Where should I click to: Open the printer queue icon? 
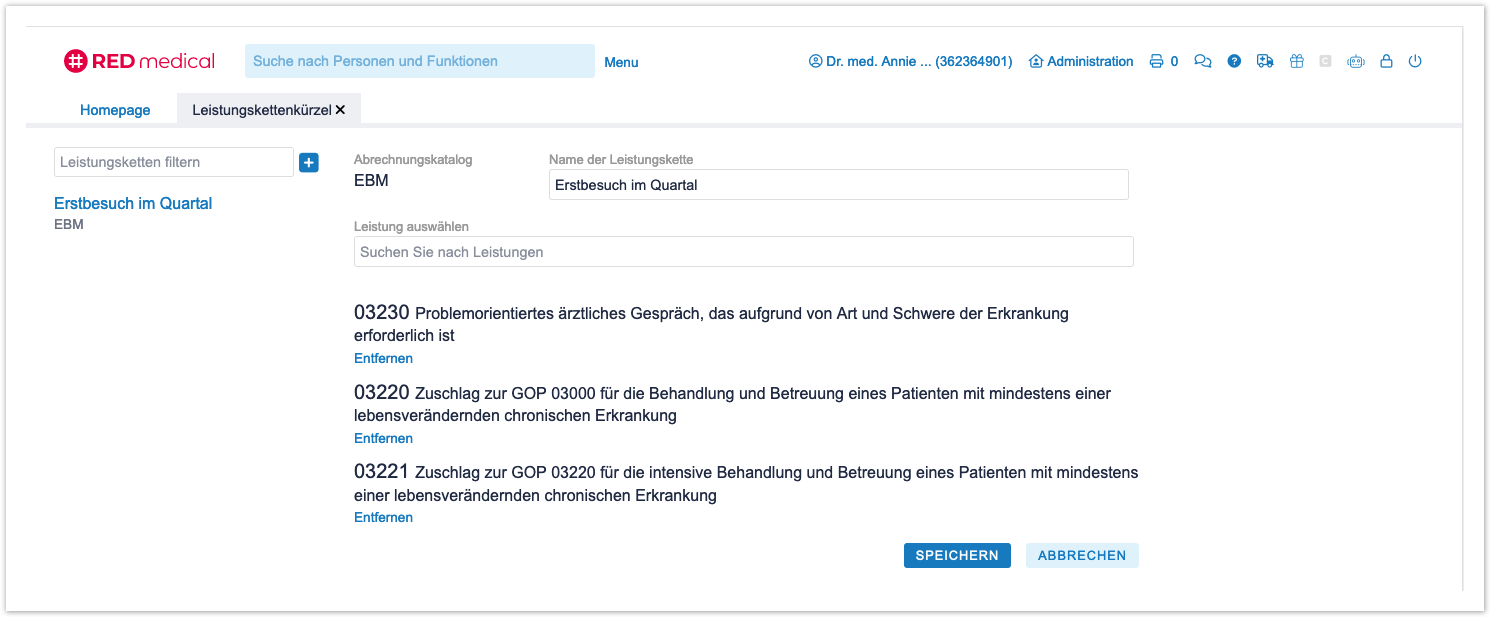(x=1156, y=61)
